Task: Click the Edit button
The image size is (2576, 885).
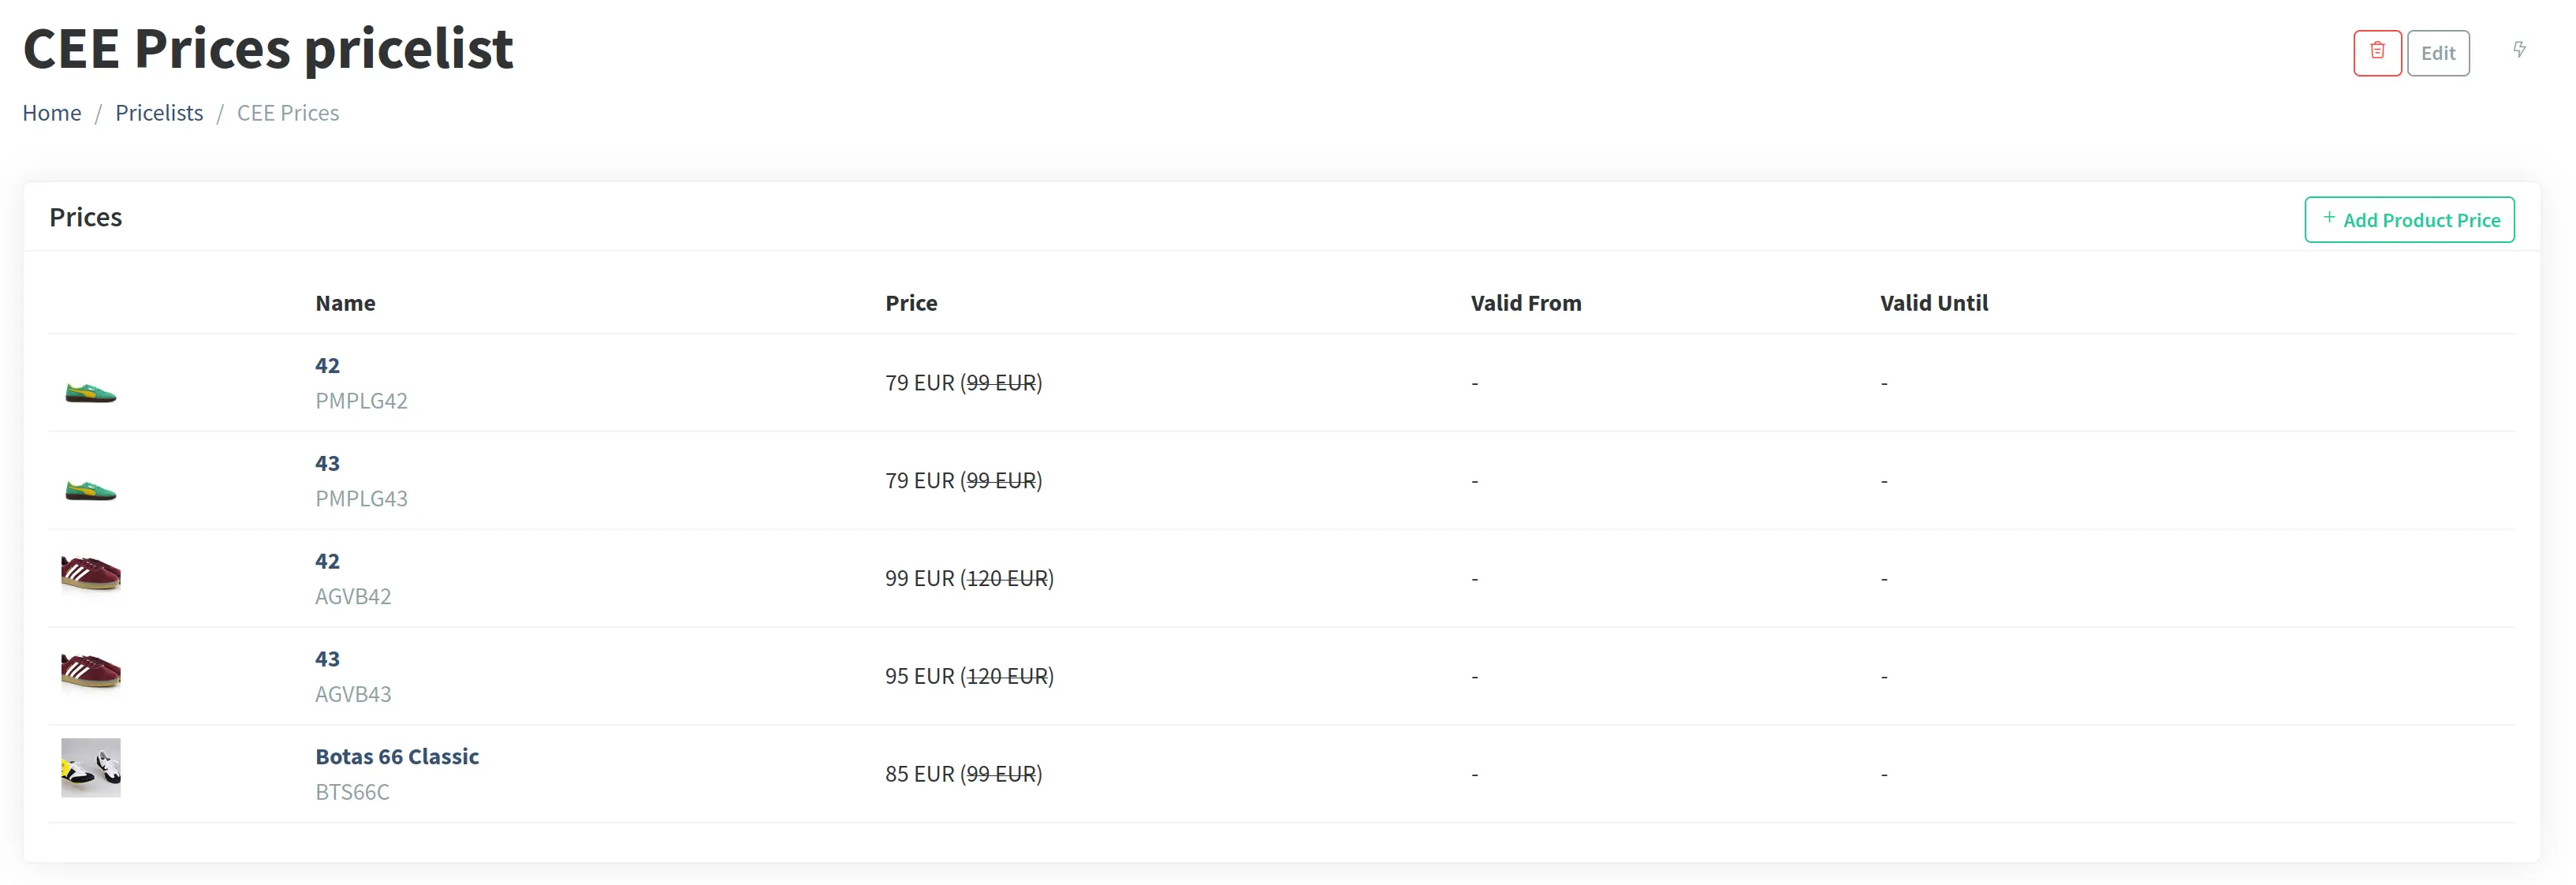Action: (x=2439, y=52)
